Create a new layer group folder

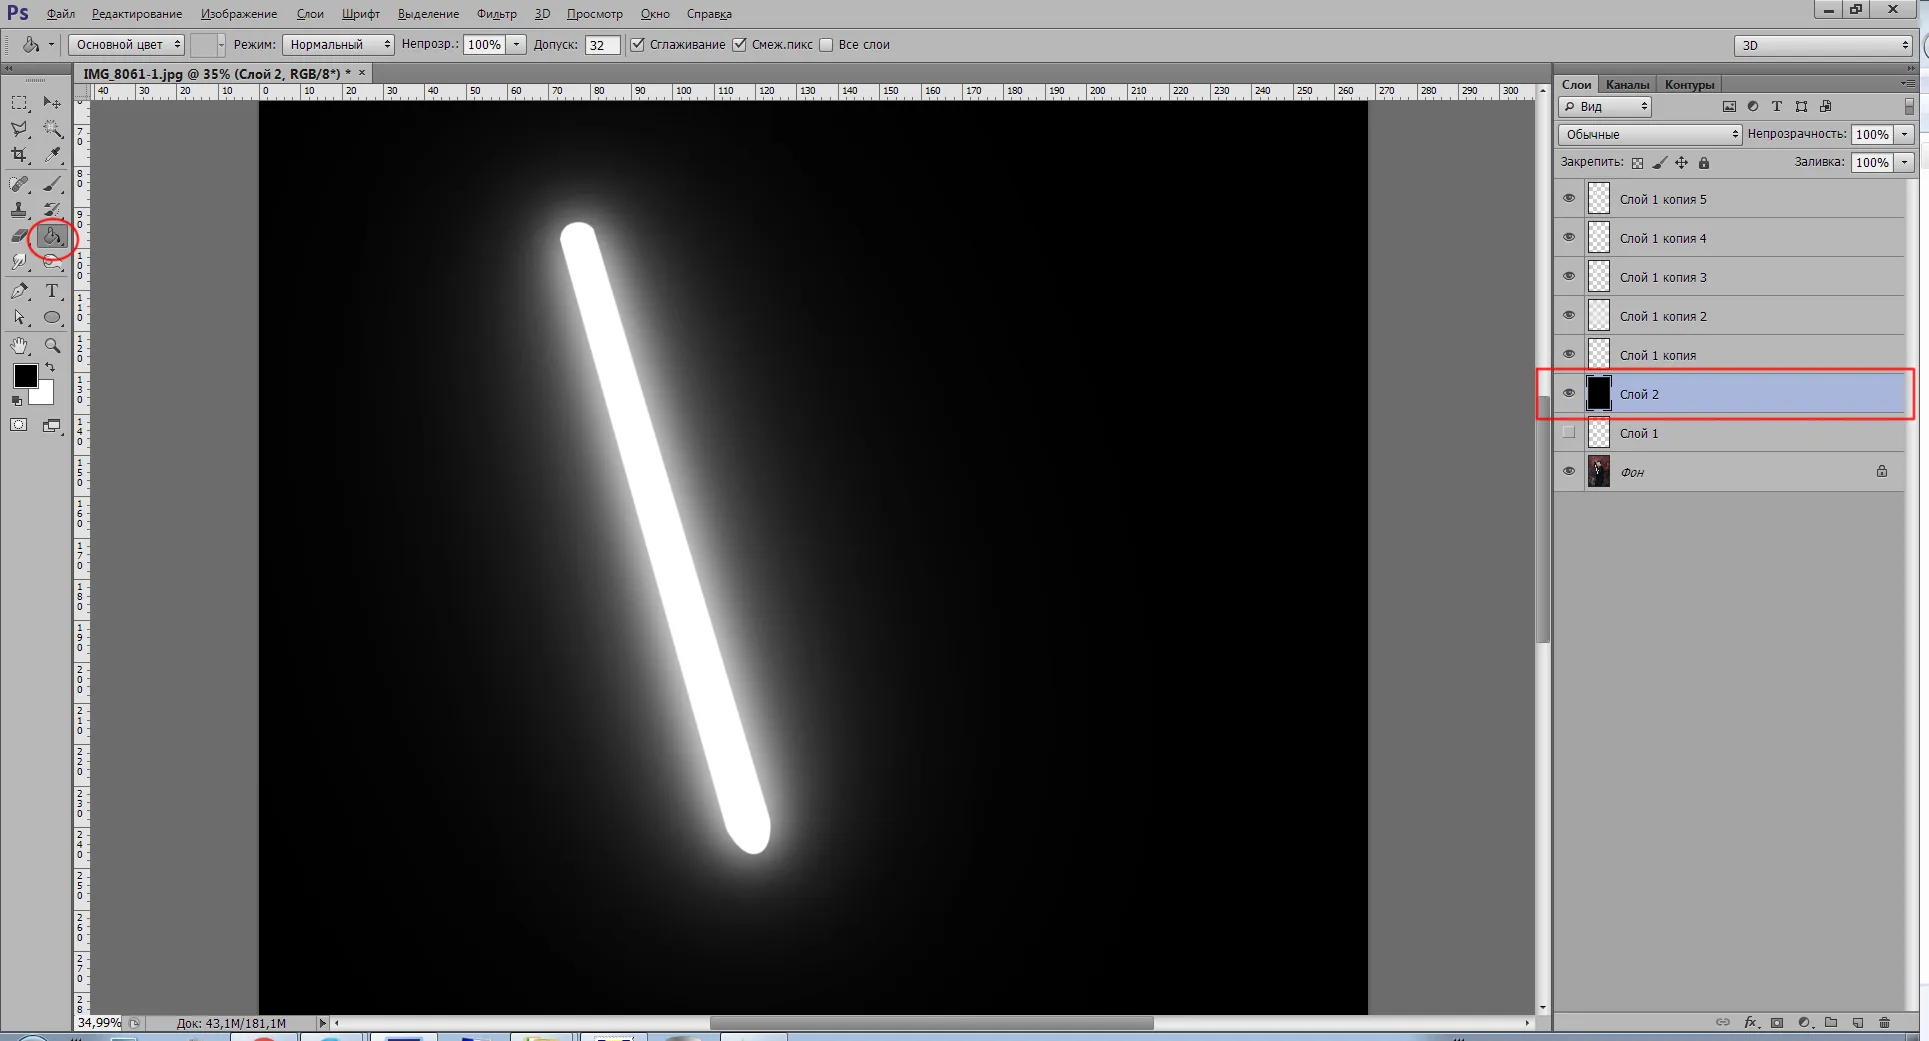[x=1831, y=1023]
